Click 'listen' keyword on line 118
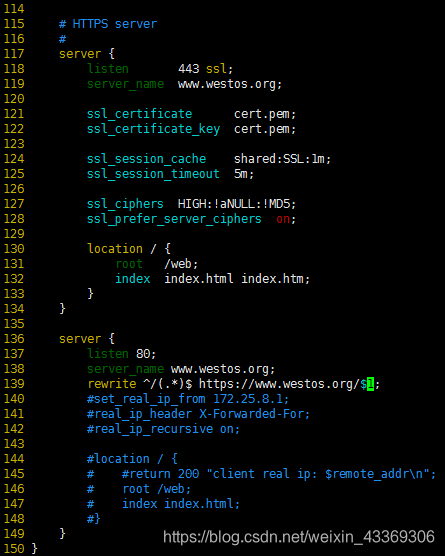 108,69
